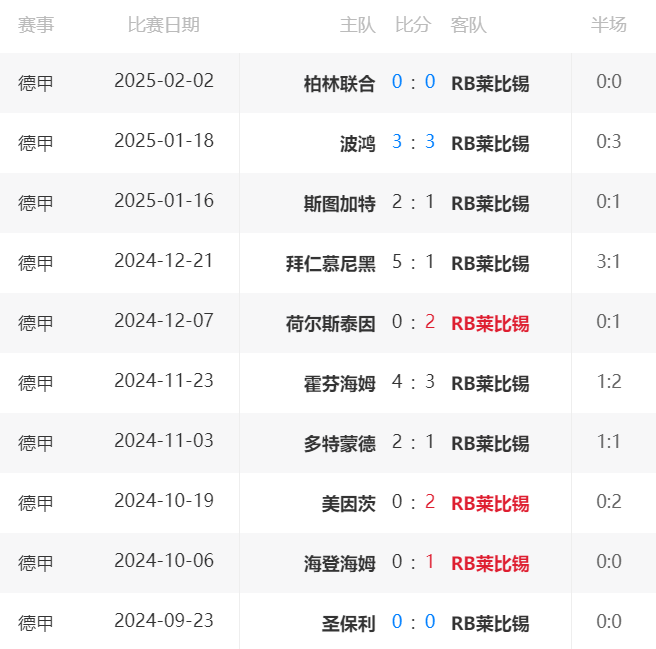Click the 比赛日期 column header

pyautogui.click(x=164, y=25)
